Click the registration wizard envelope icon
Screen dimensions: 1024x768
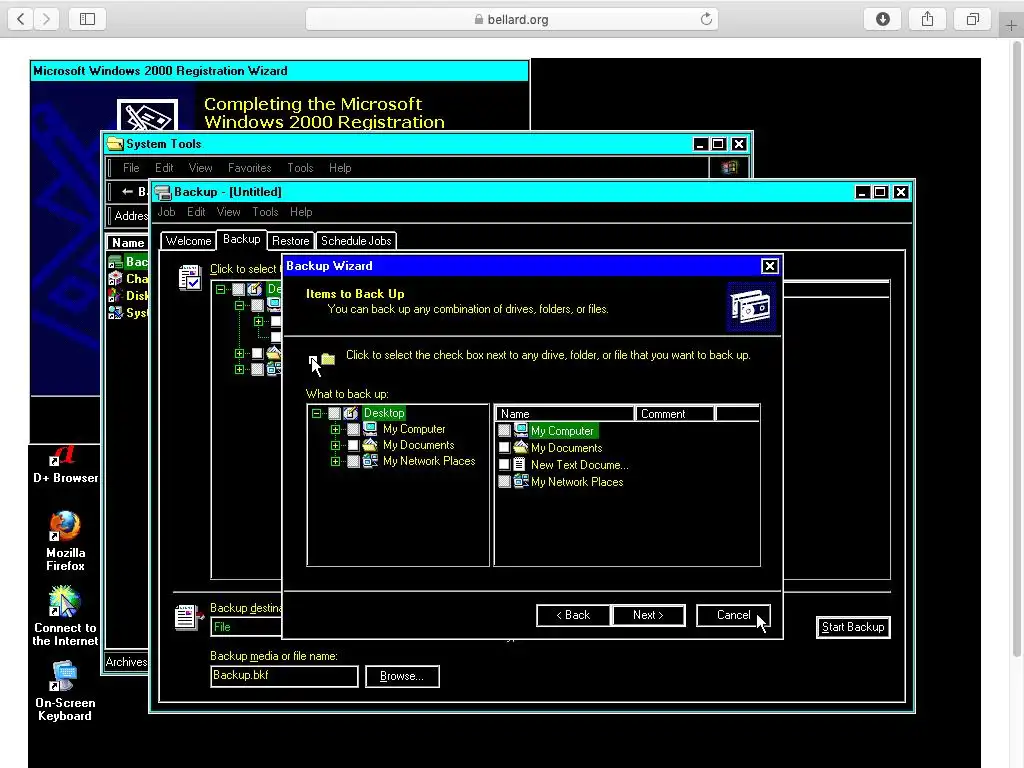coord(148,115)
